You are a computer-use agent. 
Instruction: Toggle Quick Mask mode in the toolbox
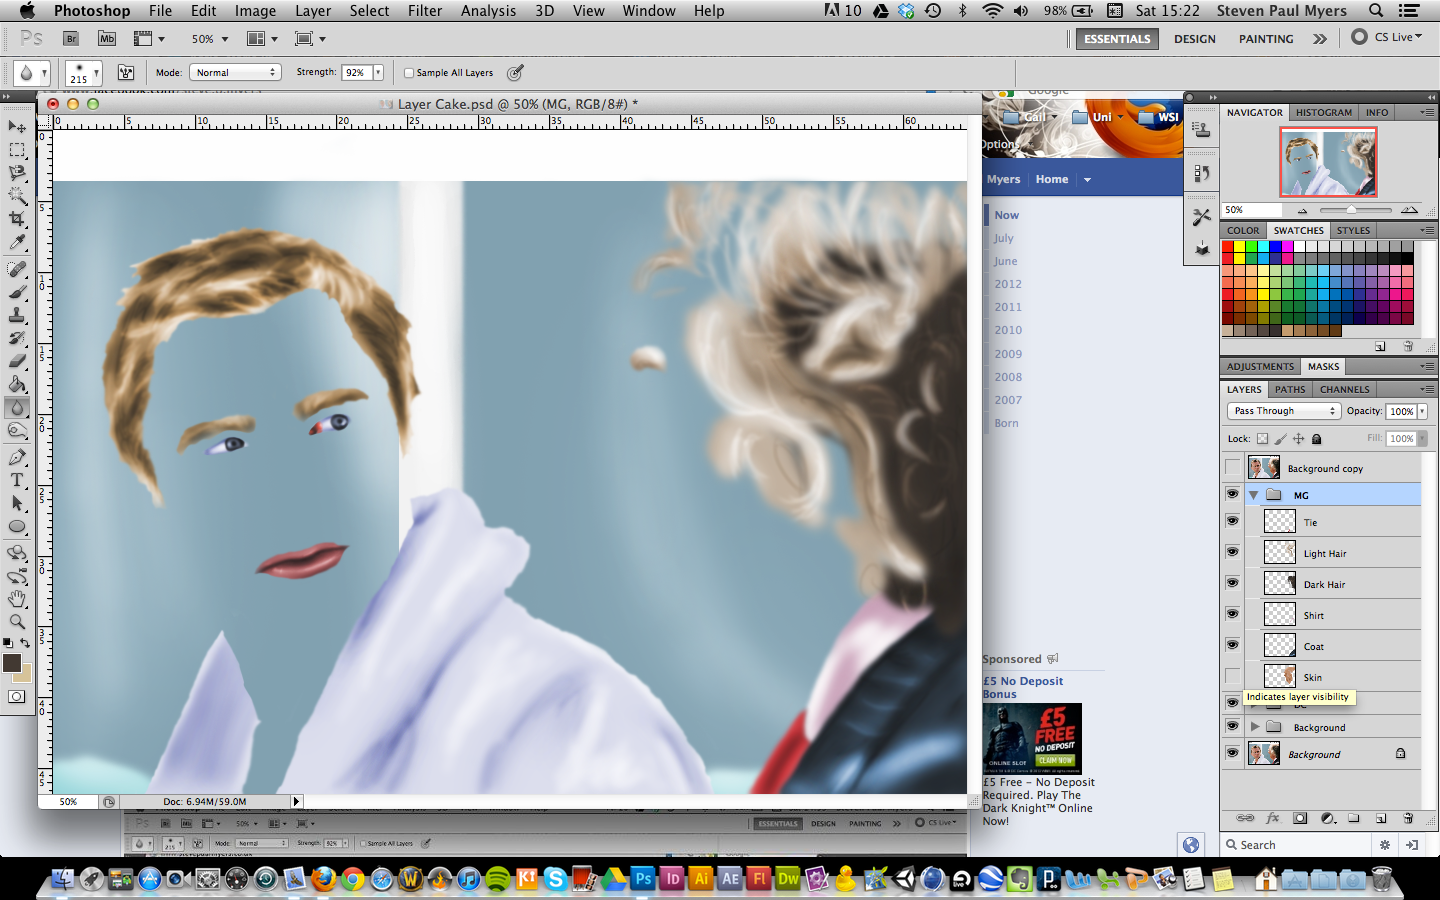coord(17,697)
